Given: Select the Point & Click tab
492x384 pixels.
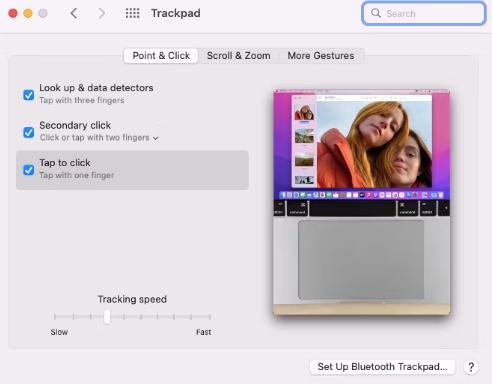Looking at the screenshot, I should tap(161, 56).
